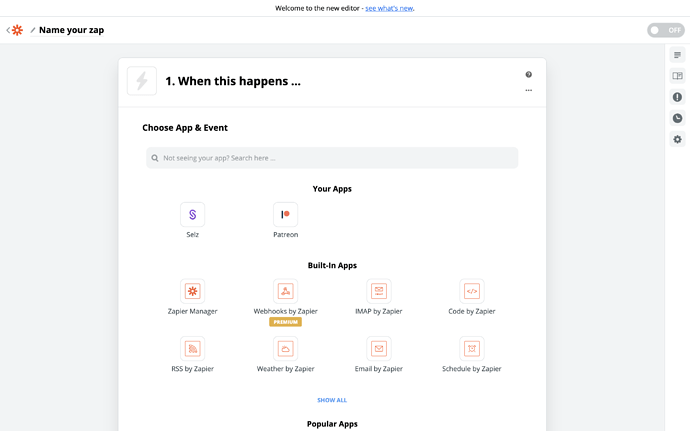Screen dimensions: 690x431
Task: Click the search magnifier icon
Action: (155, 158)
